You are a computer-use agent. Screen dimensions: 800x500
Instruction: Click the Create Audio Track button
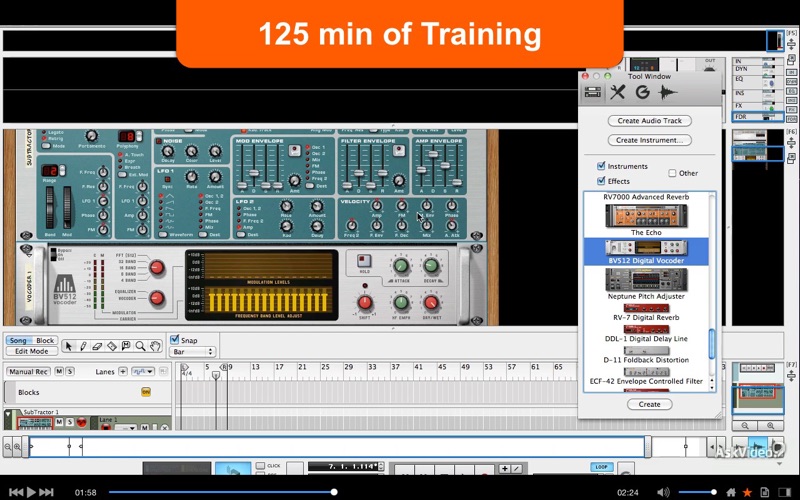(x=649, y=121)
